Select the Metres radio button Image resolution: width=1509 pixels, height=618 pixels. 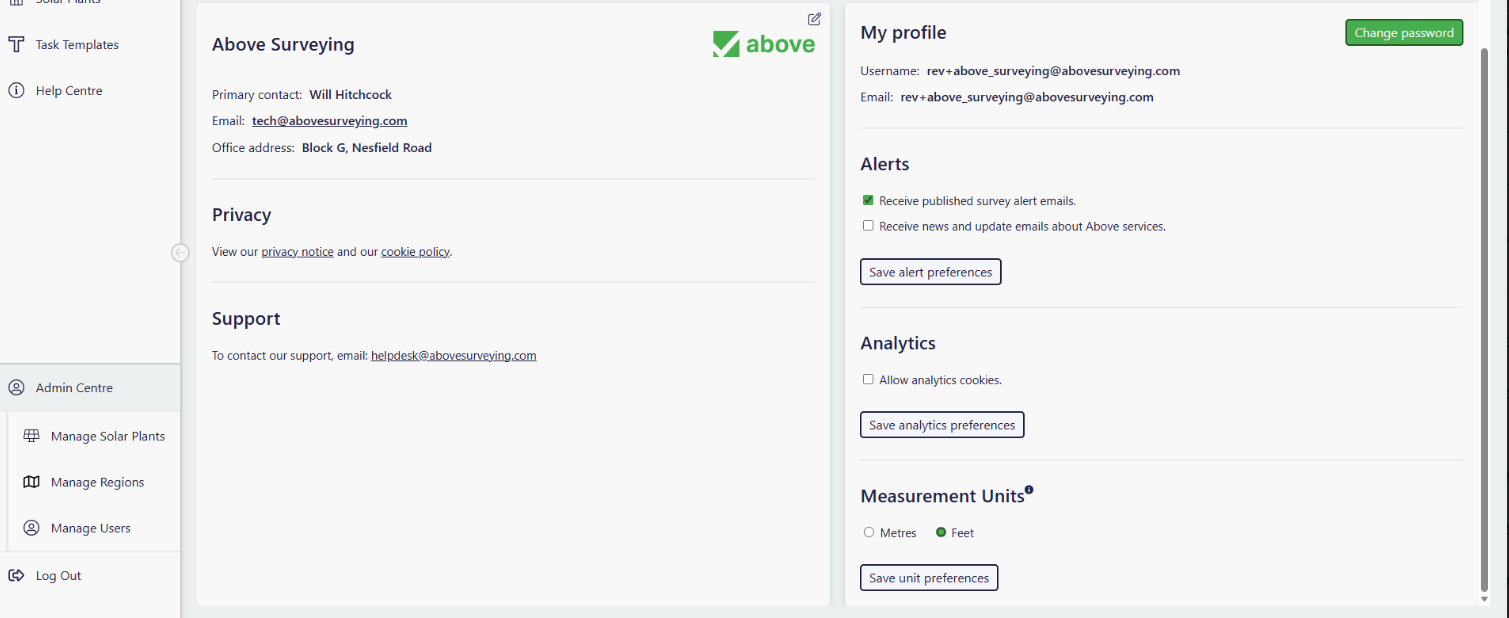(x=869, y=533)
